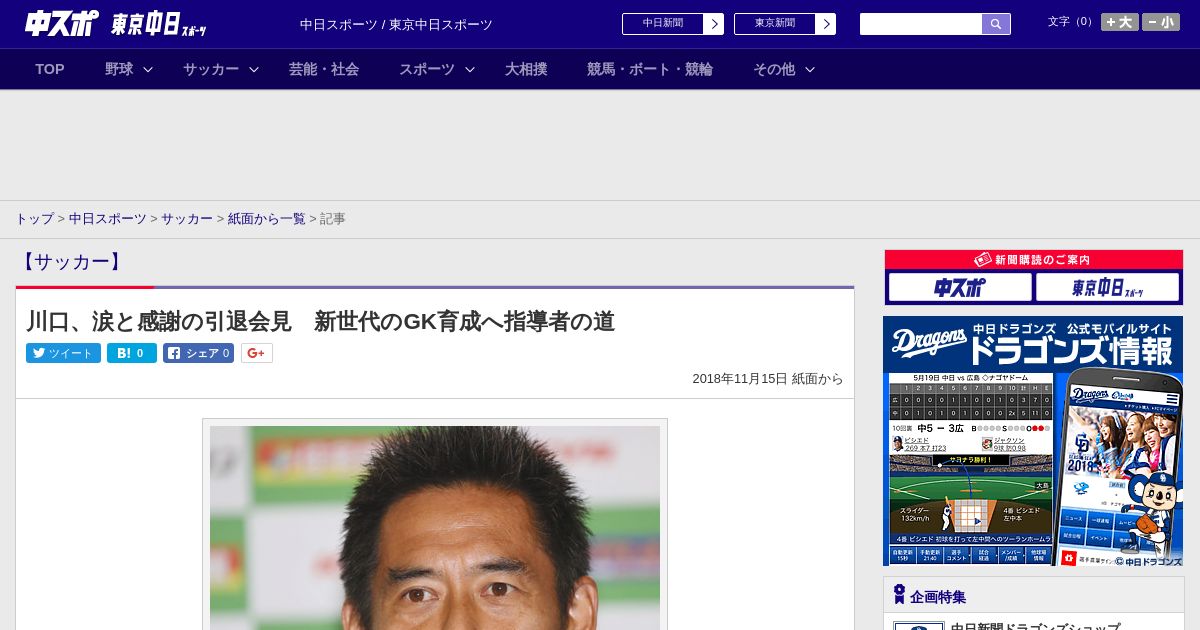1200x630 pixels.
Task: Open the その他 menu item
Action: 774,69
